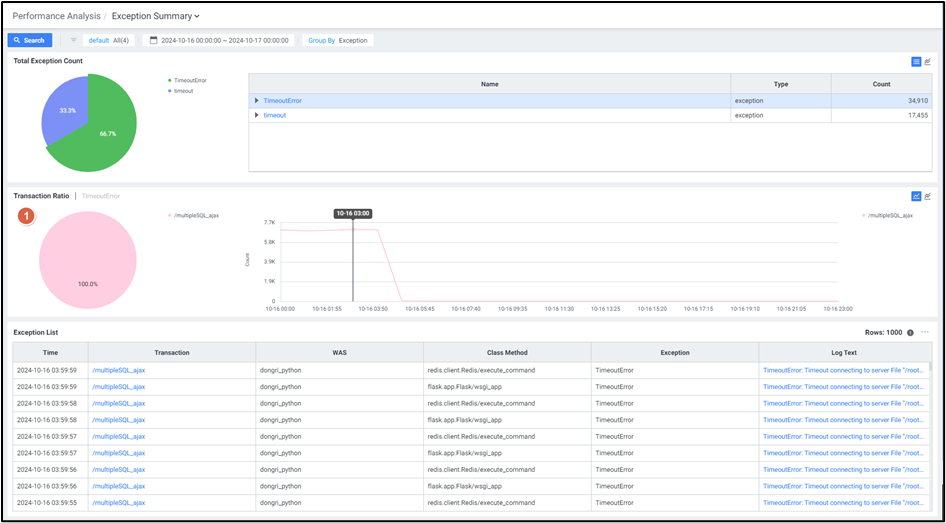Expand the timeout exception row

click(257, 115)
